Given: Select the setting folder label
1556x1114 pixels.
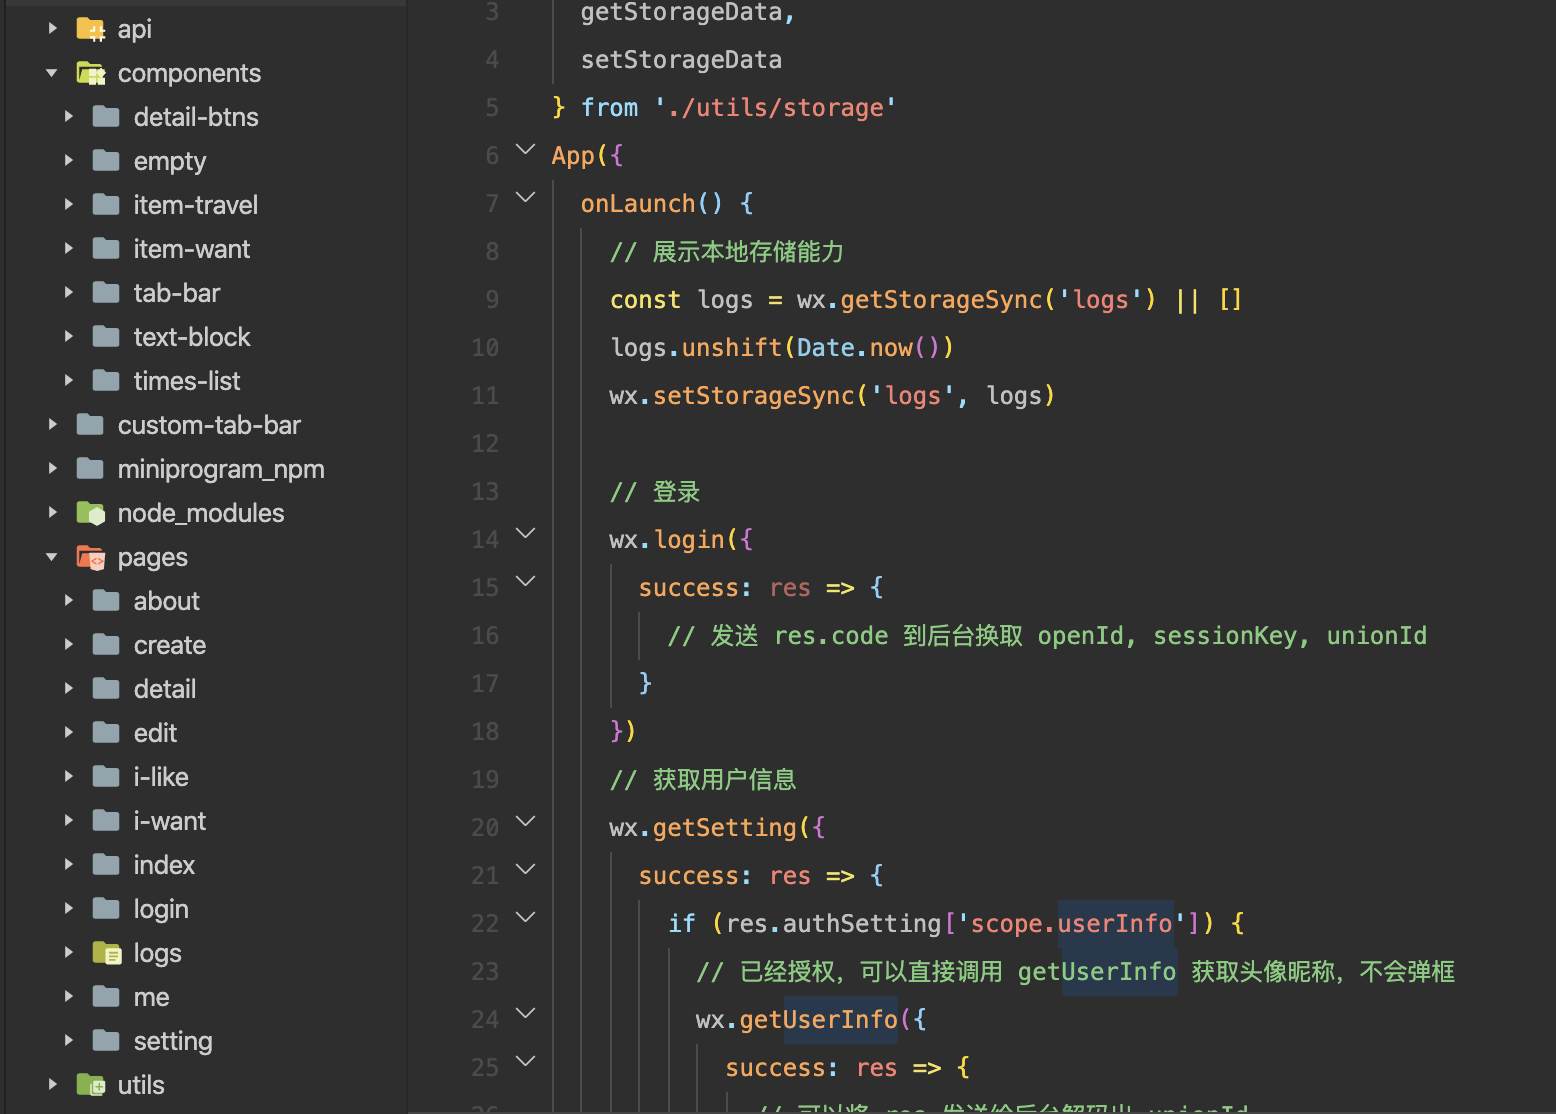Looking at the screenshot, I should pyautogui.click(x=173, y=1042).
